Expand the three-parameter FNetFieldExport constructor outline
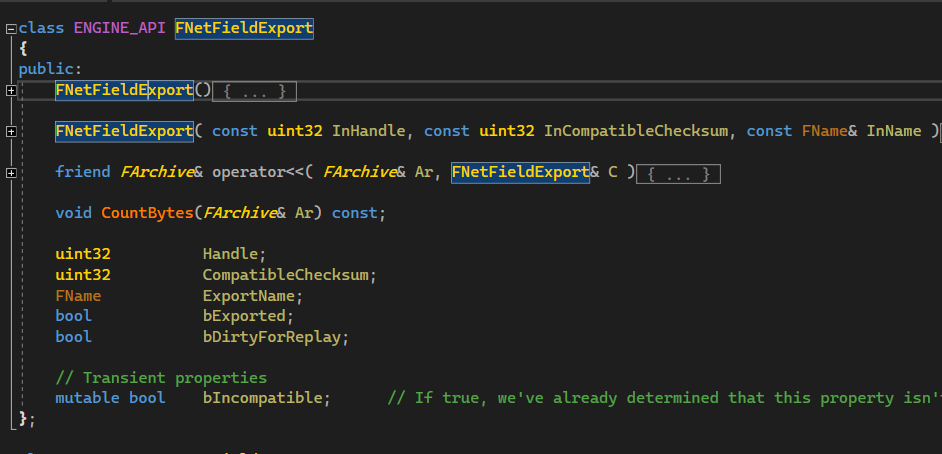The image size is (942, 454). (10, 131)
